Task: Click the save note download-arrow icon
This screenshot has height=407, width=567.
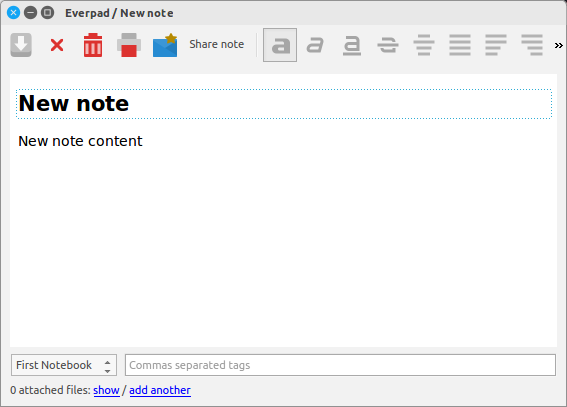Action: pyautogui.click(x=21, y=45)
